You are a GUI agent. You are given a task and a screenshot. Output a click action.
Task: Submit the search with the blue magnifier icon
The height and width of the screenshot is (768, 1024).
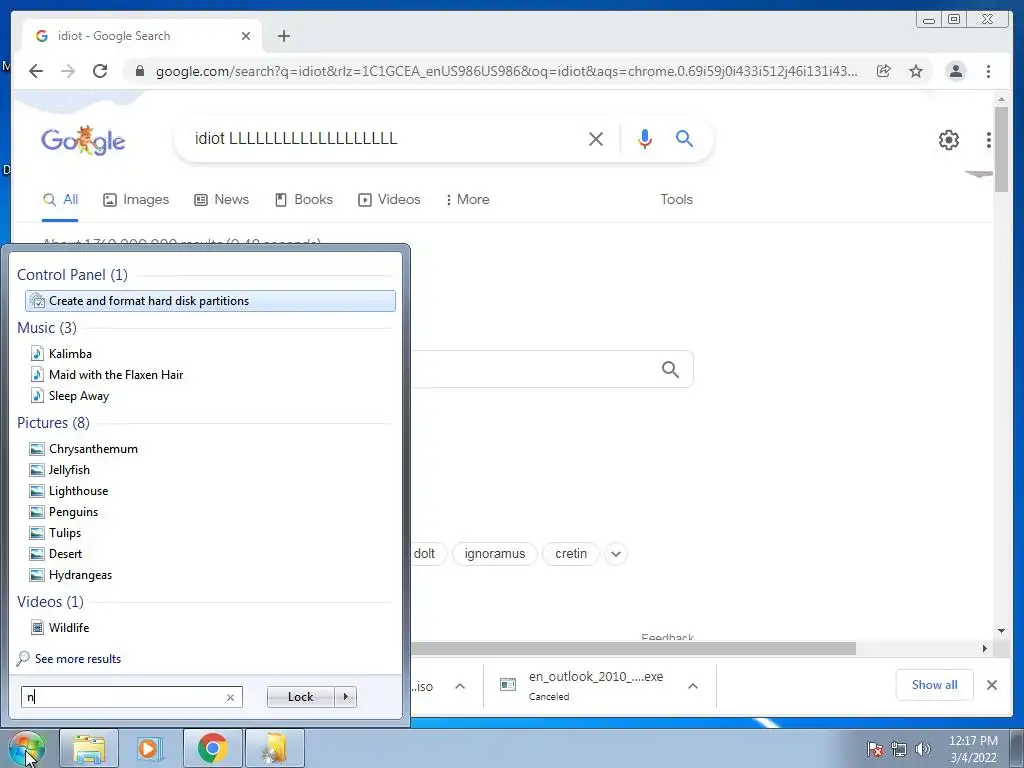click(x=684, y=138)
